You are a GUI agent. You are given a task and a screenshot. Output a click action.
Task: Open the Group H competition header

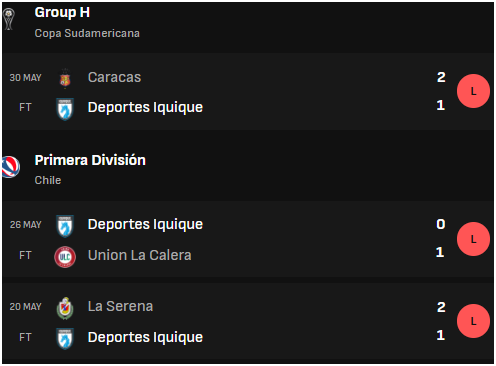click(62, 12)
